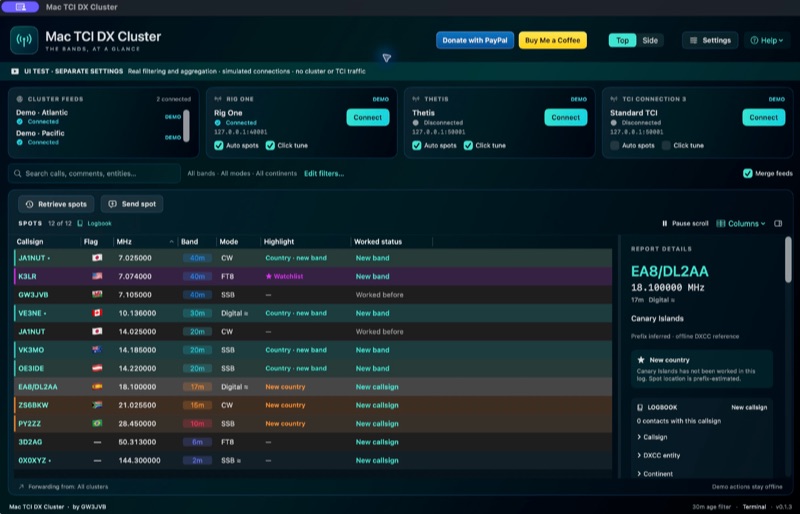This screenshot has height=514, width=800.
Task: Select the 3D2AG spot row
Action: (x=313, y=442)
